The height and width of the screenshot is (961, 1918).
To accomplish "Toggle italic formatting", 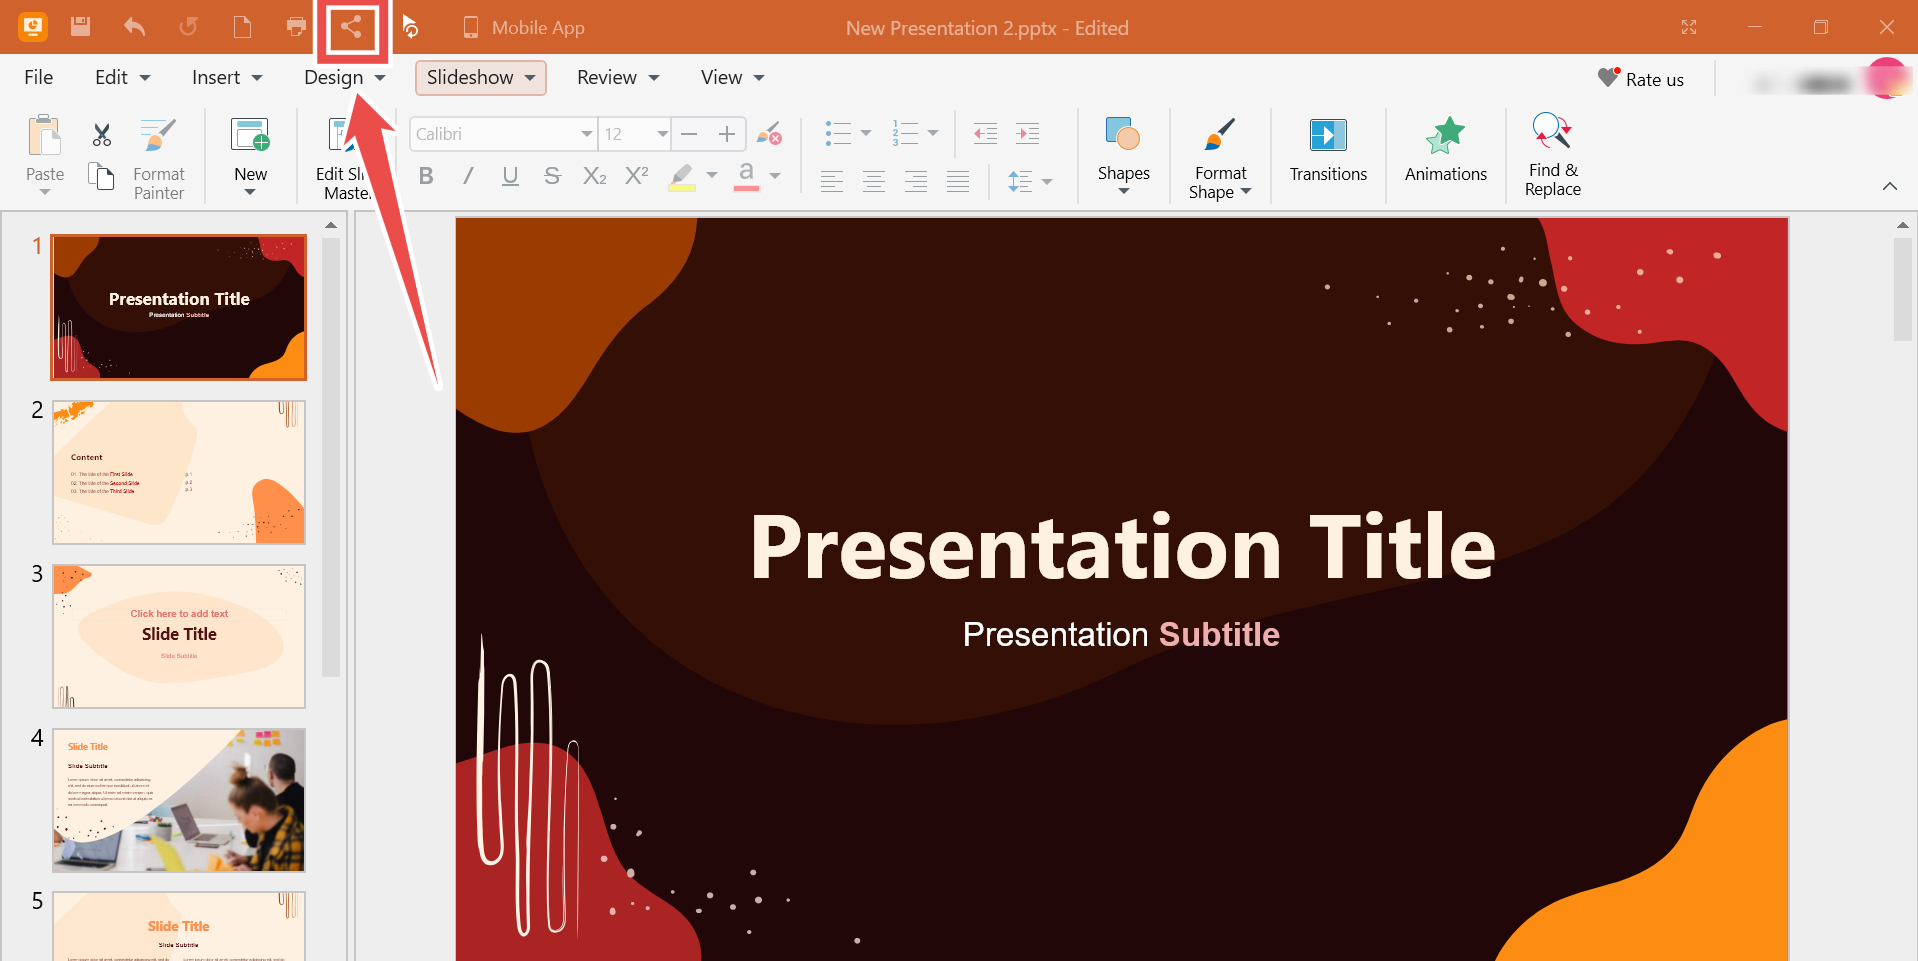I will point(468,176).
